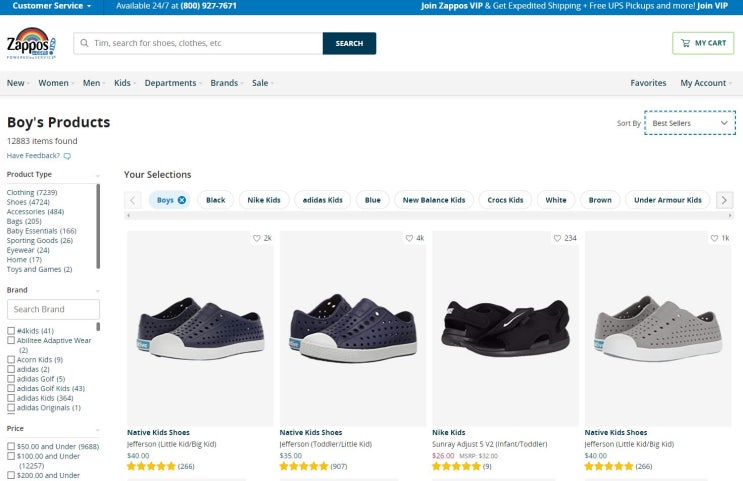Check the #4kids brand checkbox

coord(11,331)
